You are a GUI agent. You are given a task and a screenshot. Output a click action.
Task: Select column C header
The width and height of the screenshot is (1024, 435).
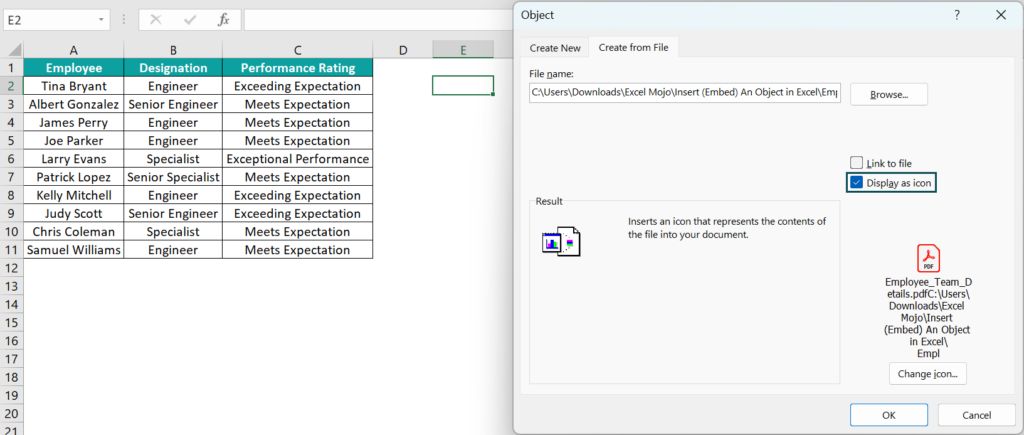pos(298,50)
